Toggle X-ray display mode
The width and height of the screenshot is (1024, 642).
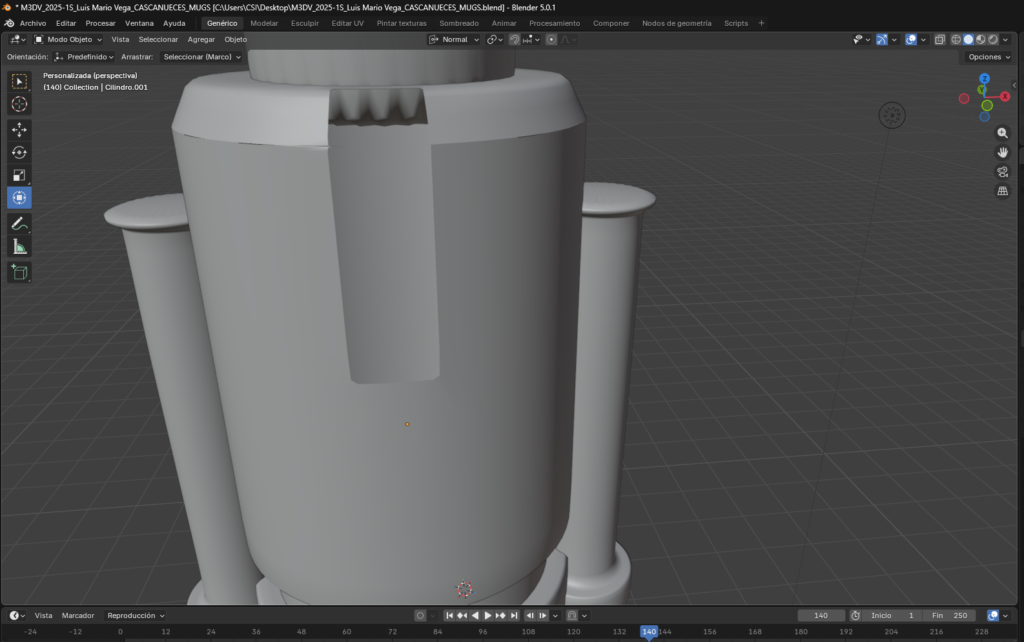(939, 40)
